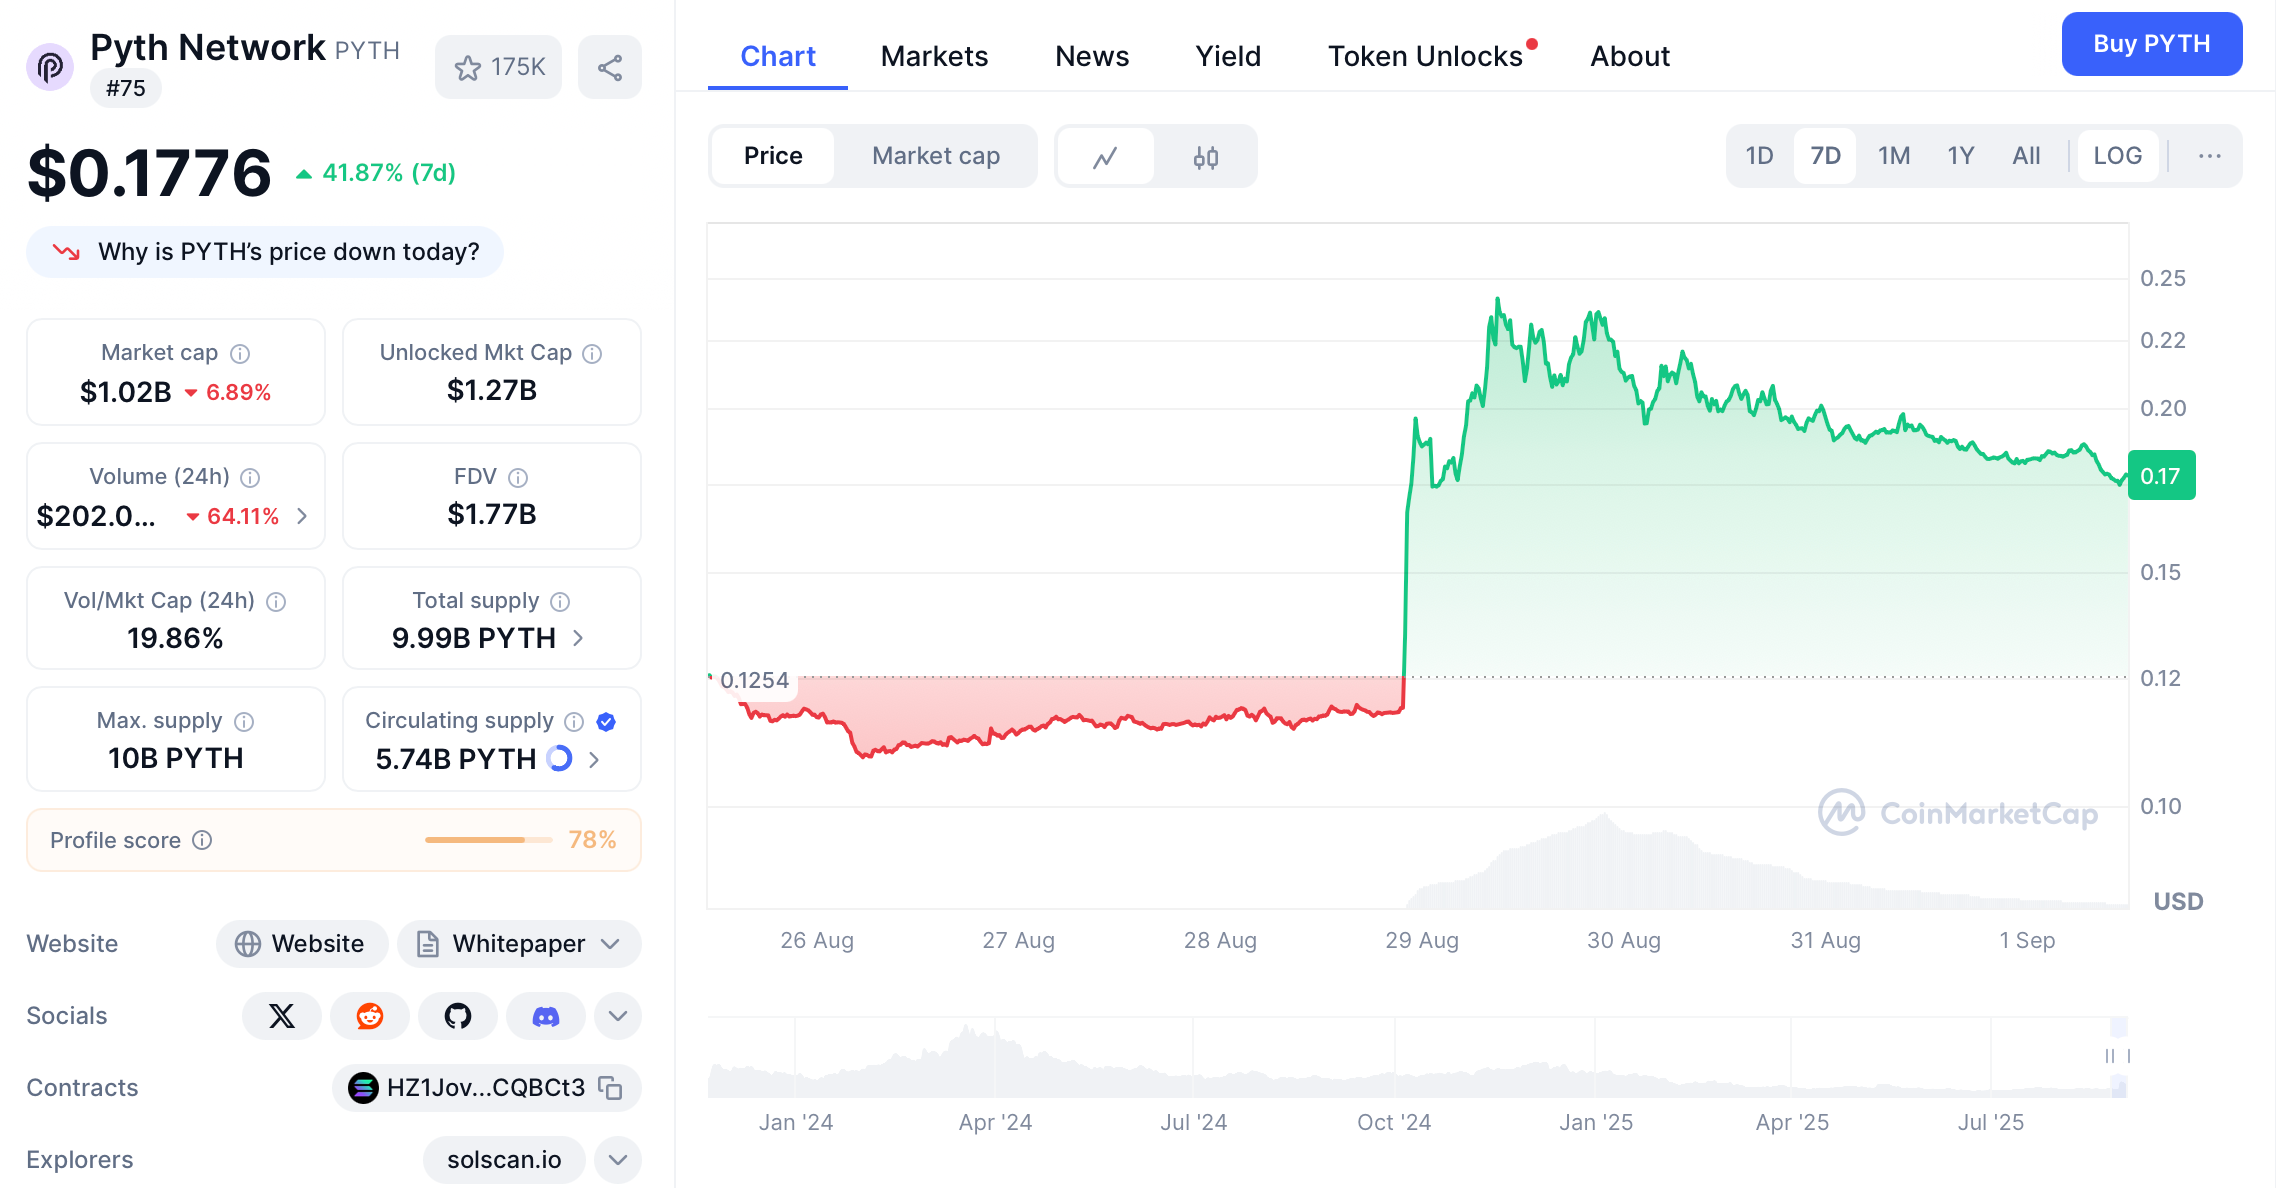Viewport: 2276px width, 1188px height.
Task: Switch chart to candlestick view
Action: (1206, 156)
